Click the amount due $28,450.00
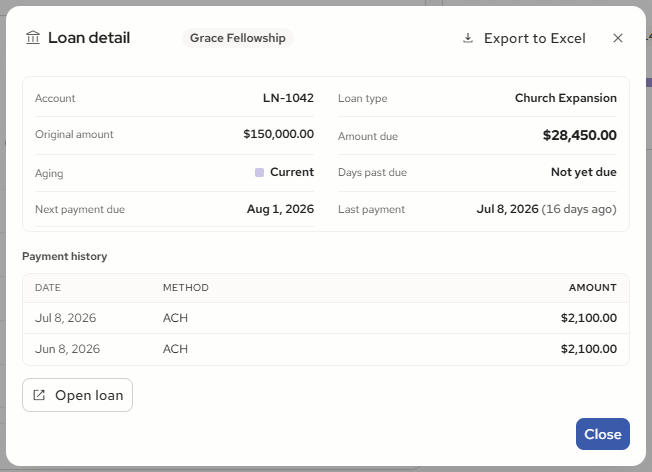The width and height of the screenshot is (652, 472). coord(580,135)
